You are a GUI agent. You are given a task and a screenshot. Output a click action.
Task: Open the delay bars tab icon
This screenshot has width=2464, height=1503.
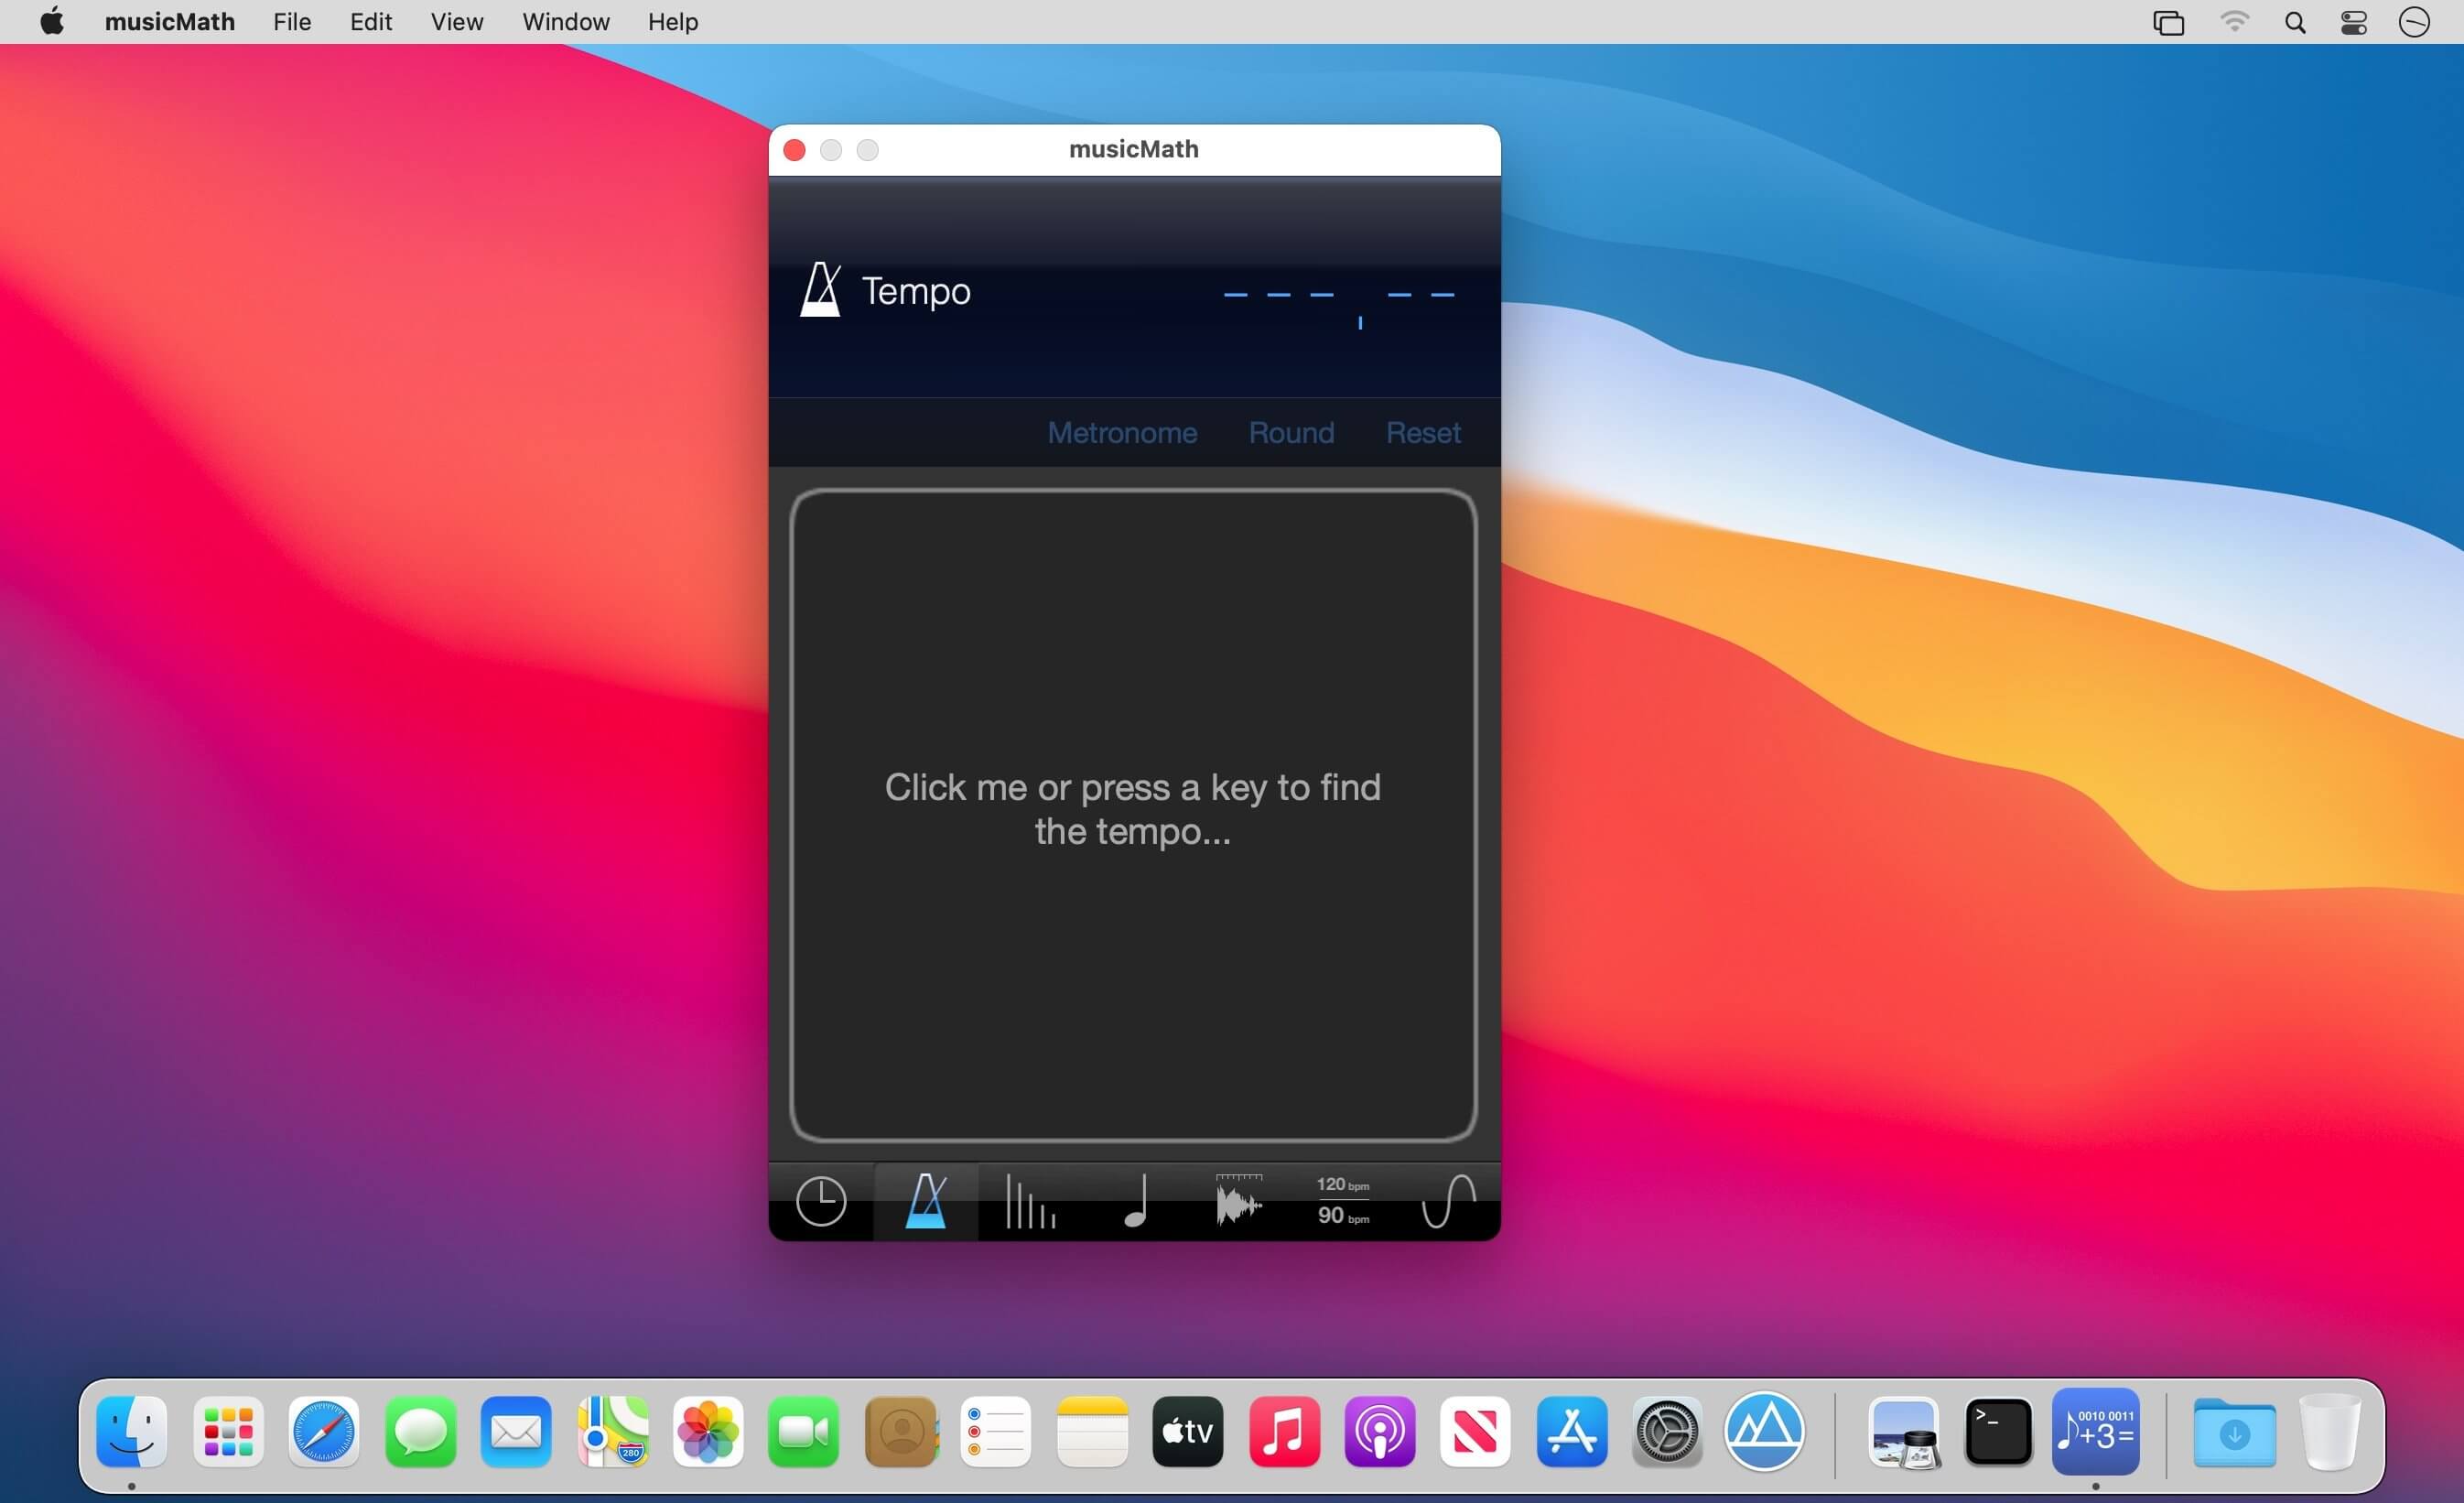point(1030,1201)
